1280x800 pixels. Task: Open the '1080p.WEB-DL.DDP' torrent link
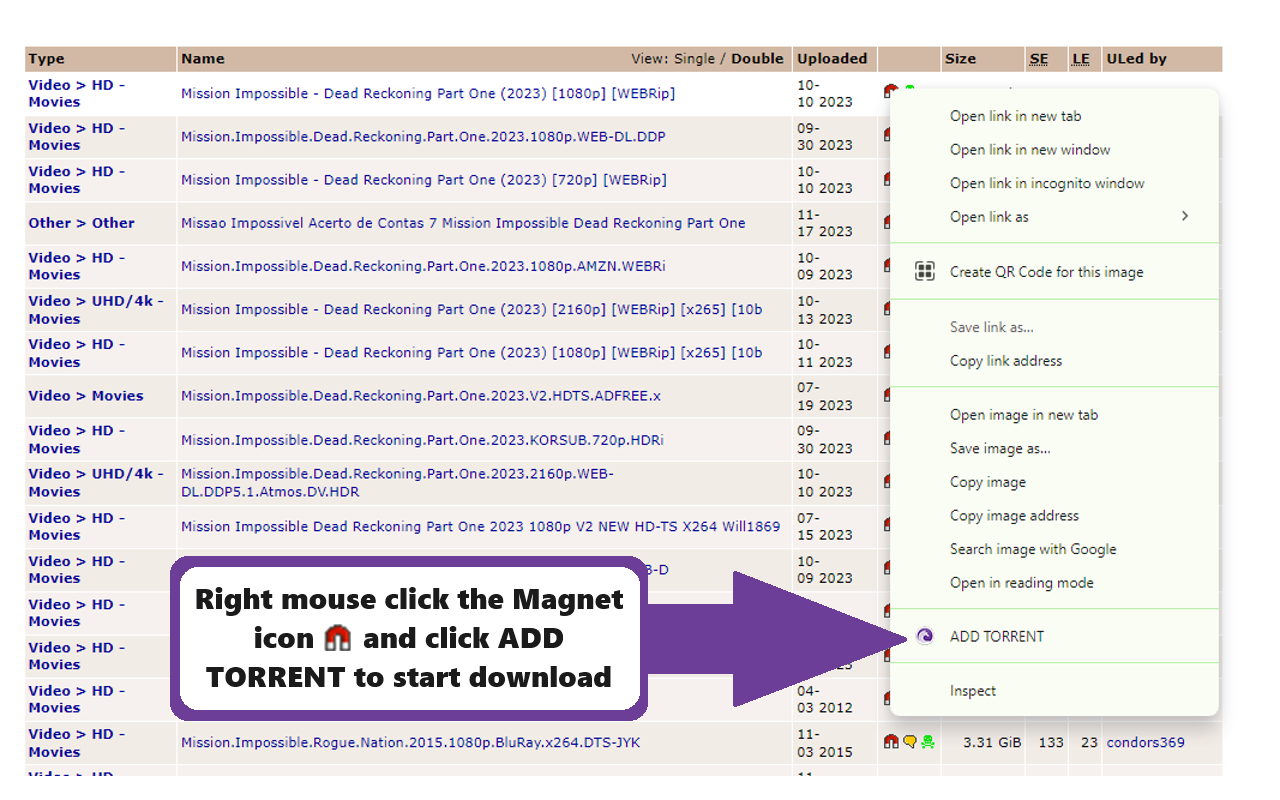coord(423,136)
